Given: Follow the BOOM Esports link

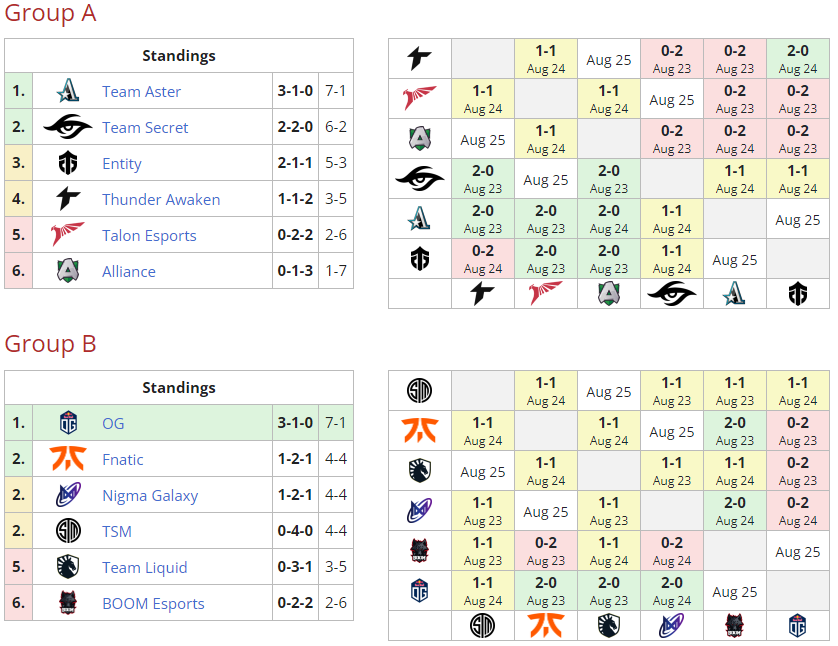Looking at the screenshot, I should (153, 603).
